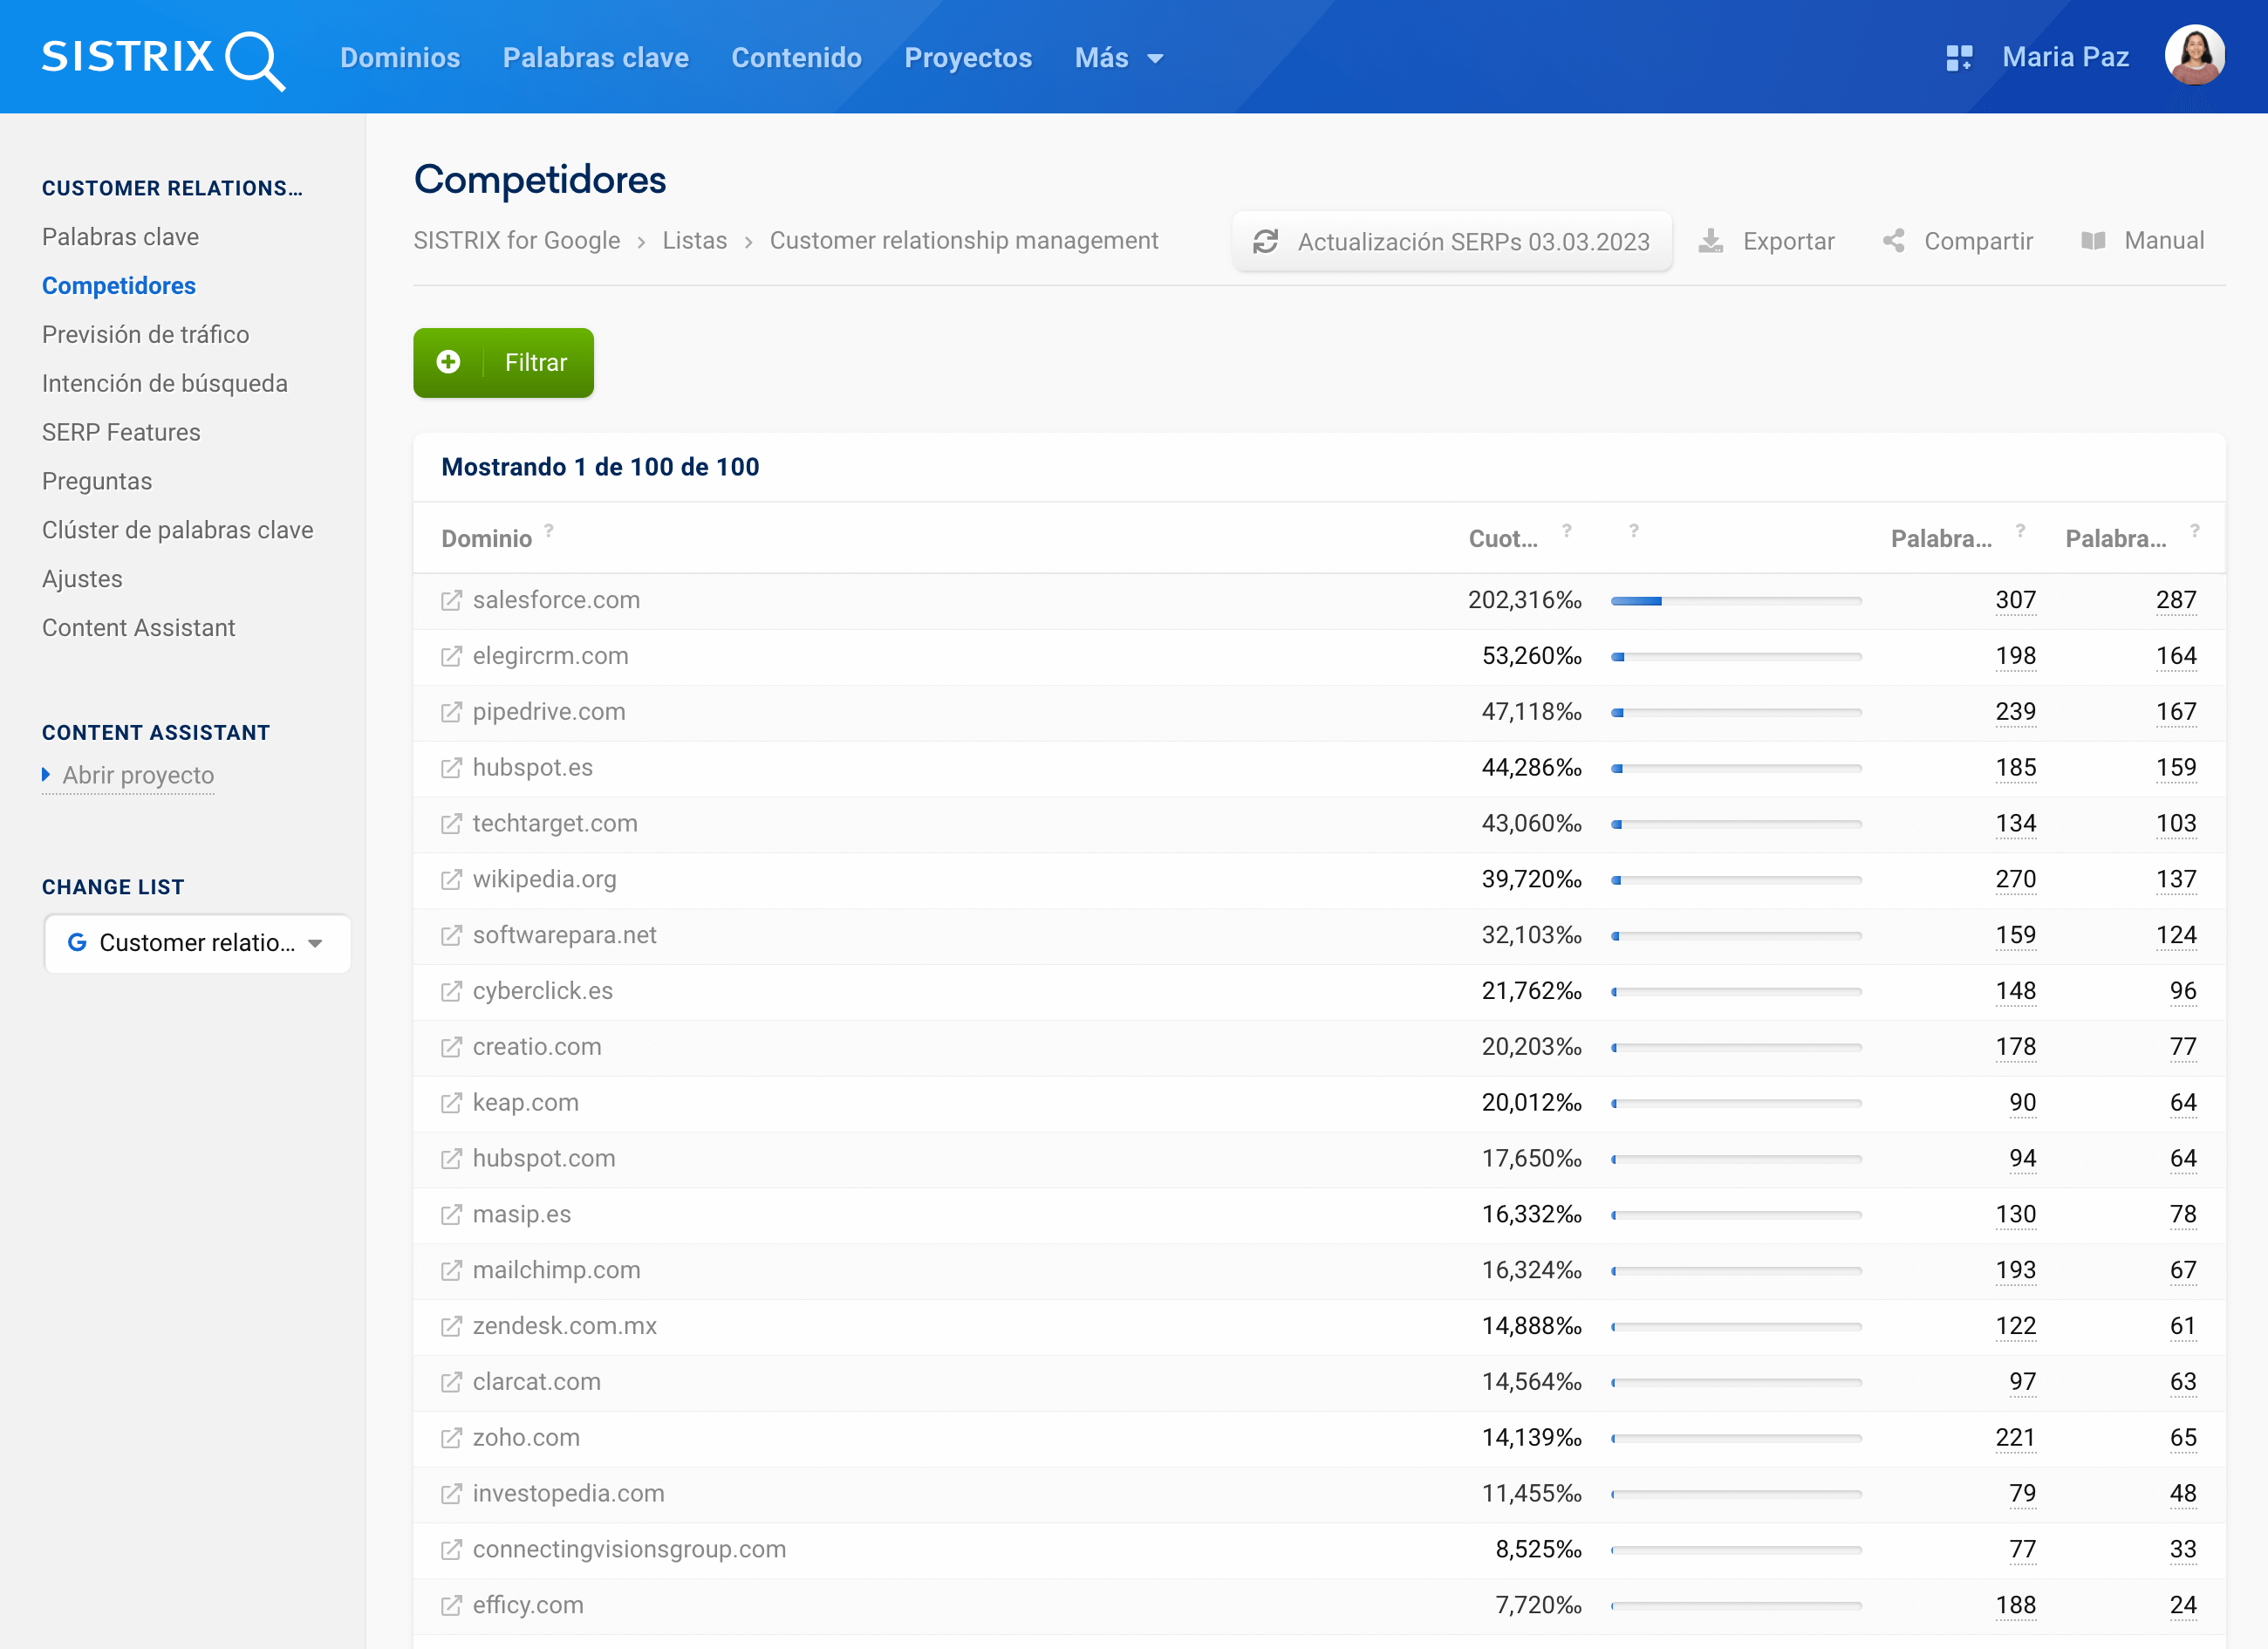Open the apps grid icon beside Maria Paz
This screenshot has height=1649, width=2268.
coord(1958,58)
